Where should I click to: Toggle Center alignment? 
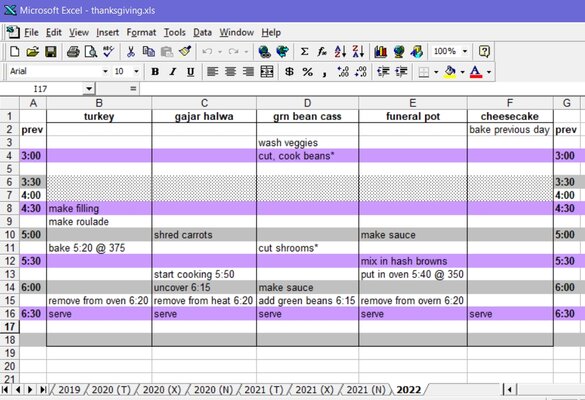pyautogui.click(x=231, y=72)
